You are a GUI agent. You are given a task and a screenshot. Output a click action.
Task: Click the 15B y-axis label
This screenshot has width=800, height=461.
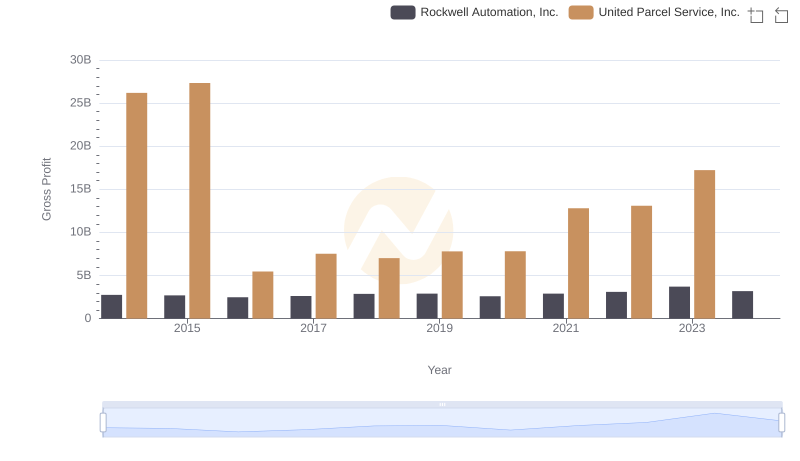pos(81,189)
